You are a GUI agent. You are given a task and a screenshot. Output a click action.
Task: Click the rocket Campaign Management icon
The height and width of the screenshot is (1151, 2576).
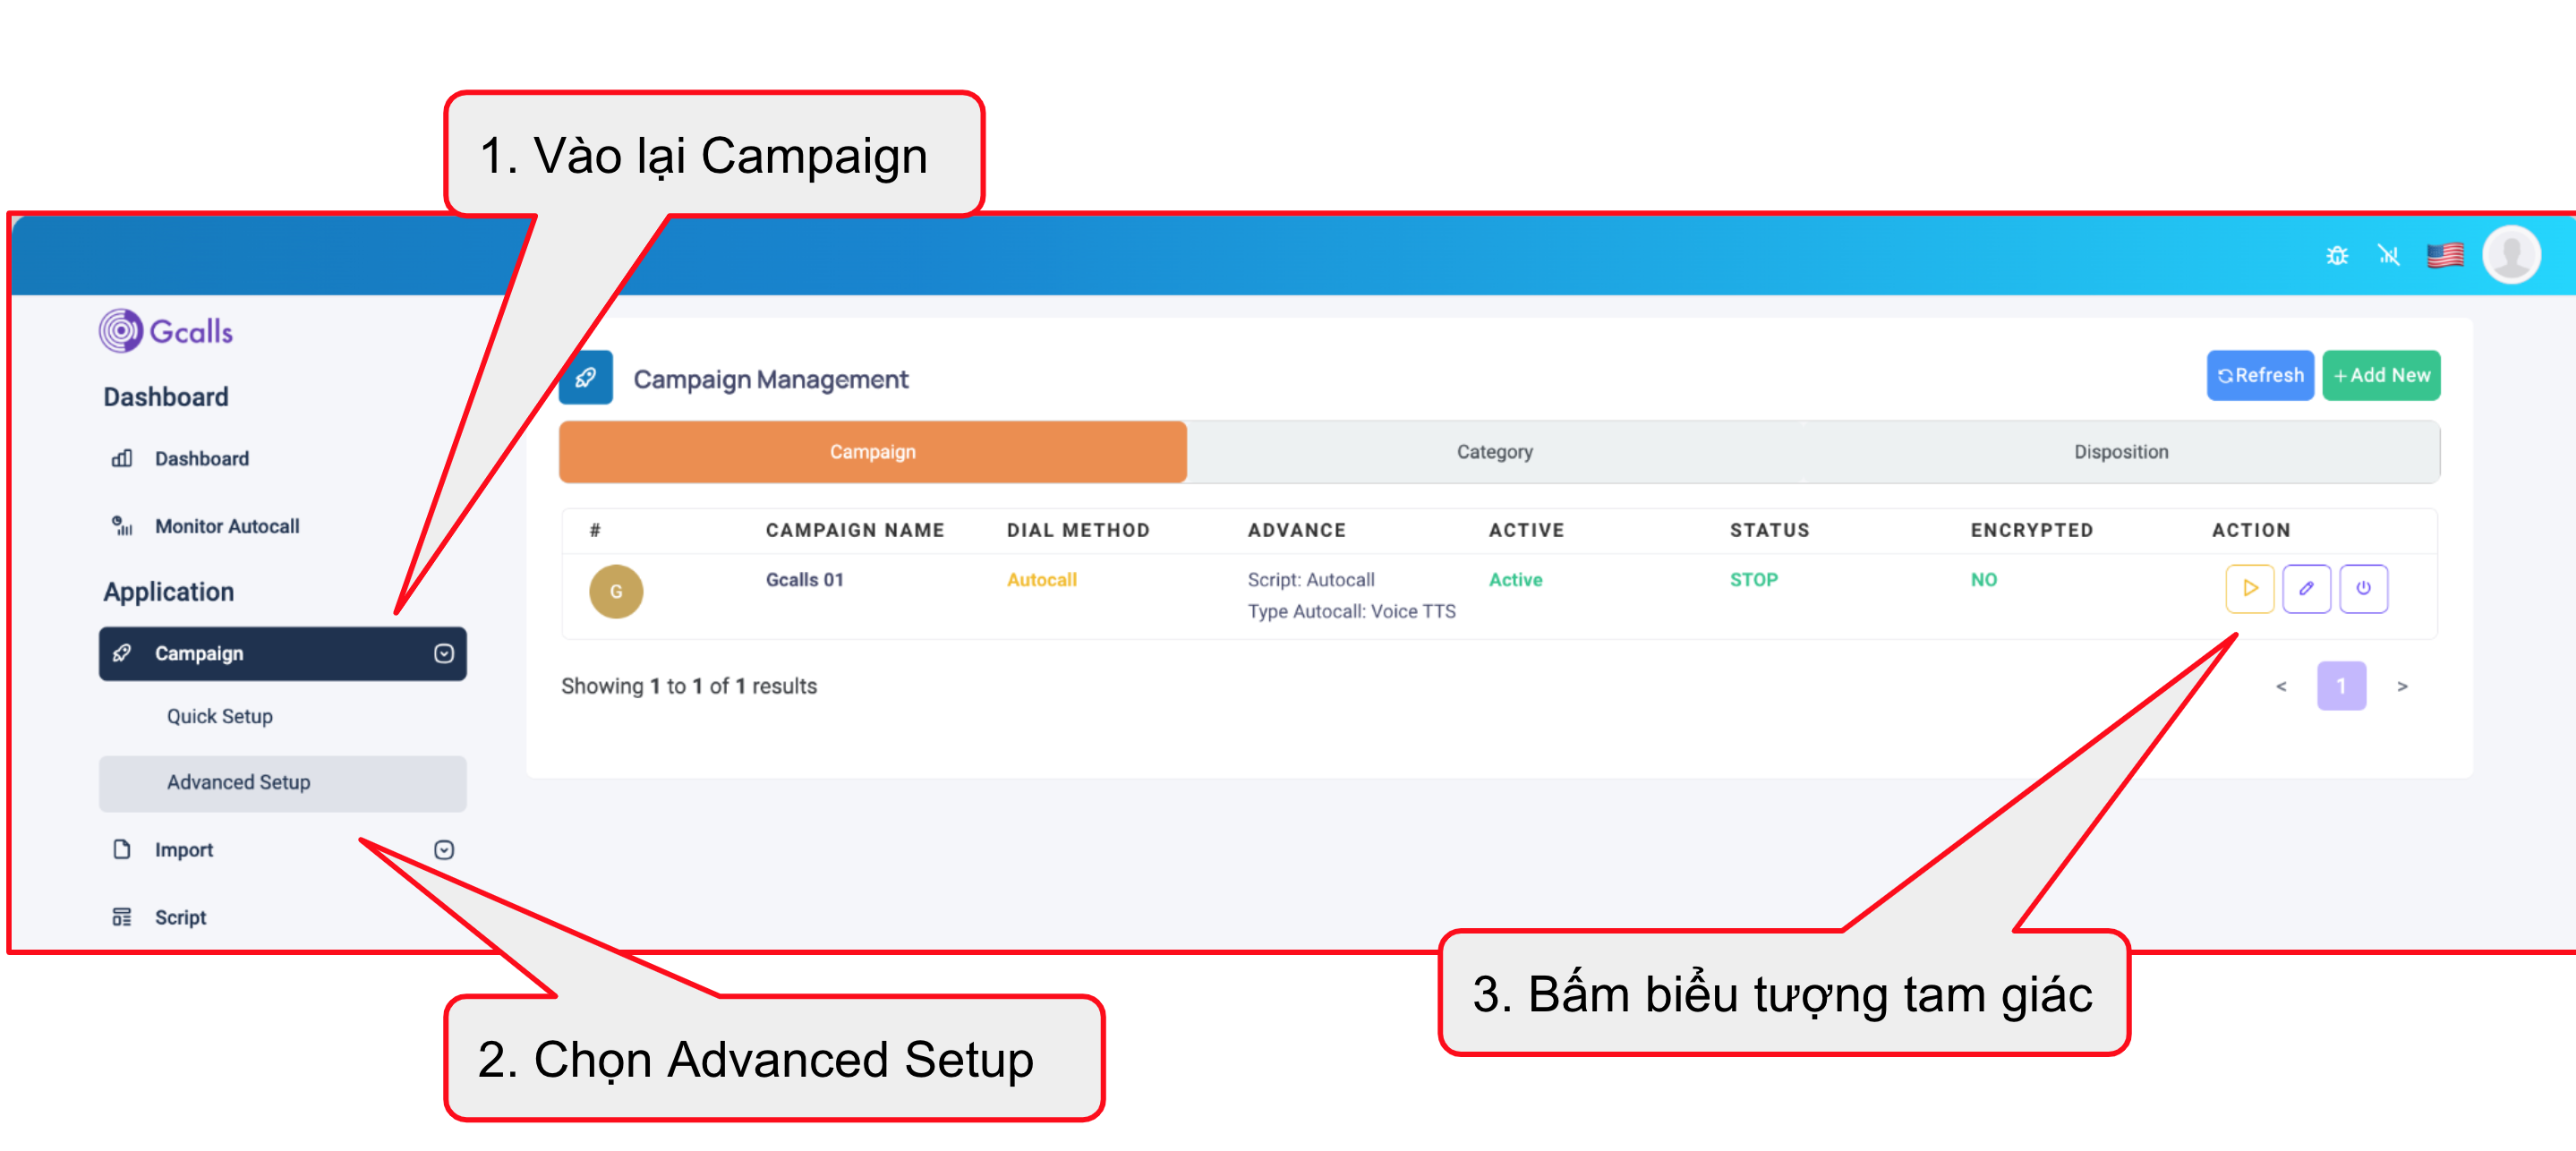point(586,378)
